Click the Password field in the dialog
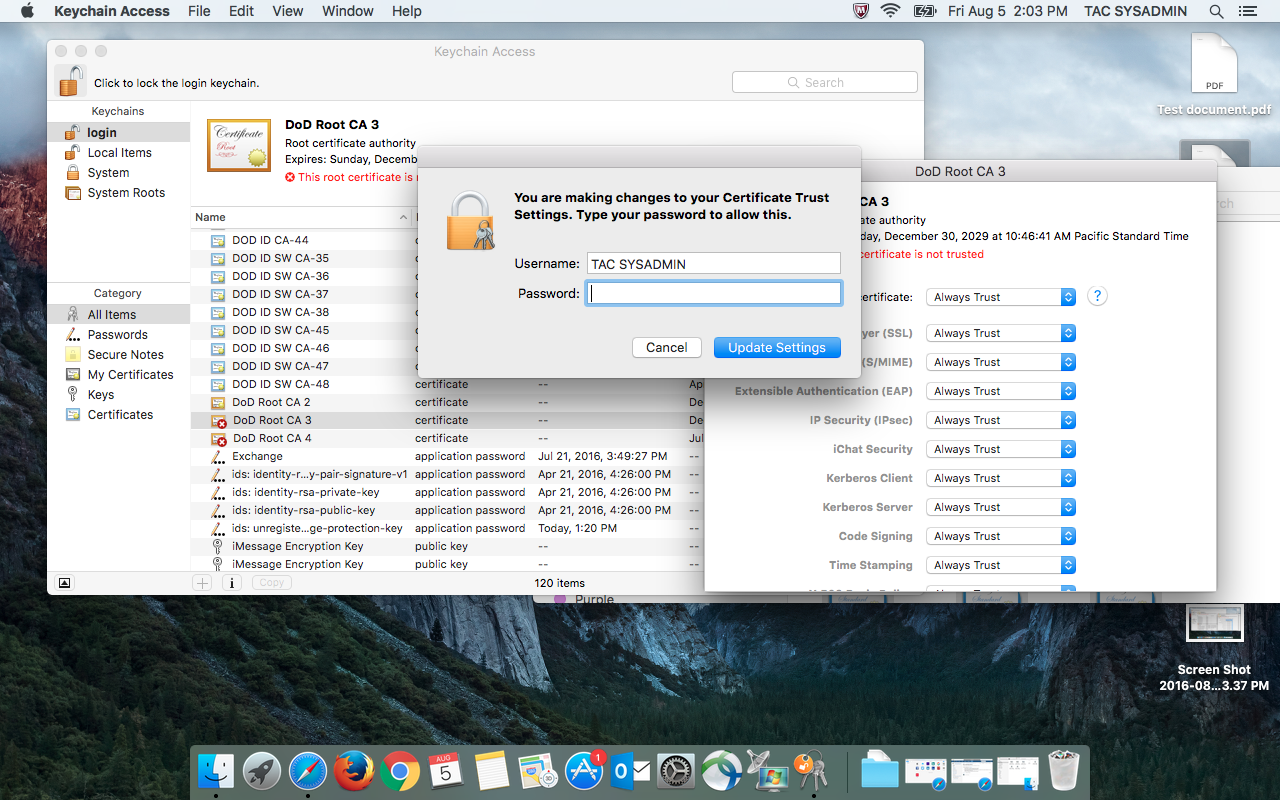Screen dimensions: 1280x800 [x=714, y=293]
